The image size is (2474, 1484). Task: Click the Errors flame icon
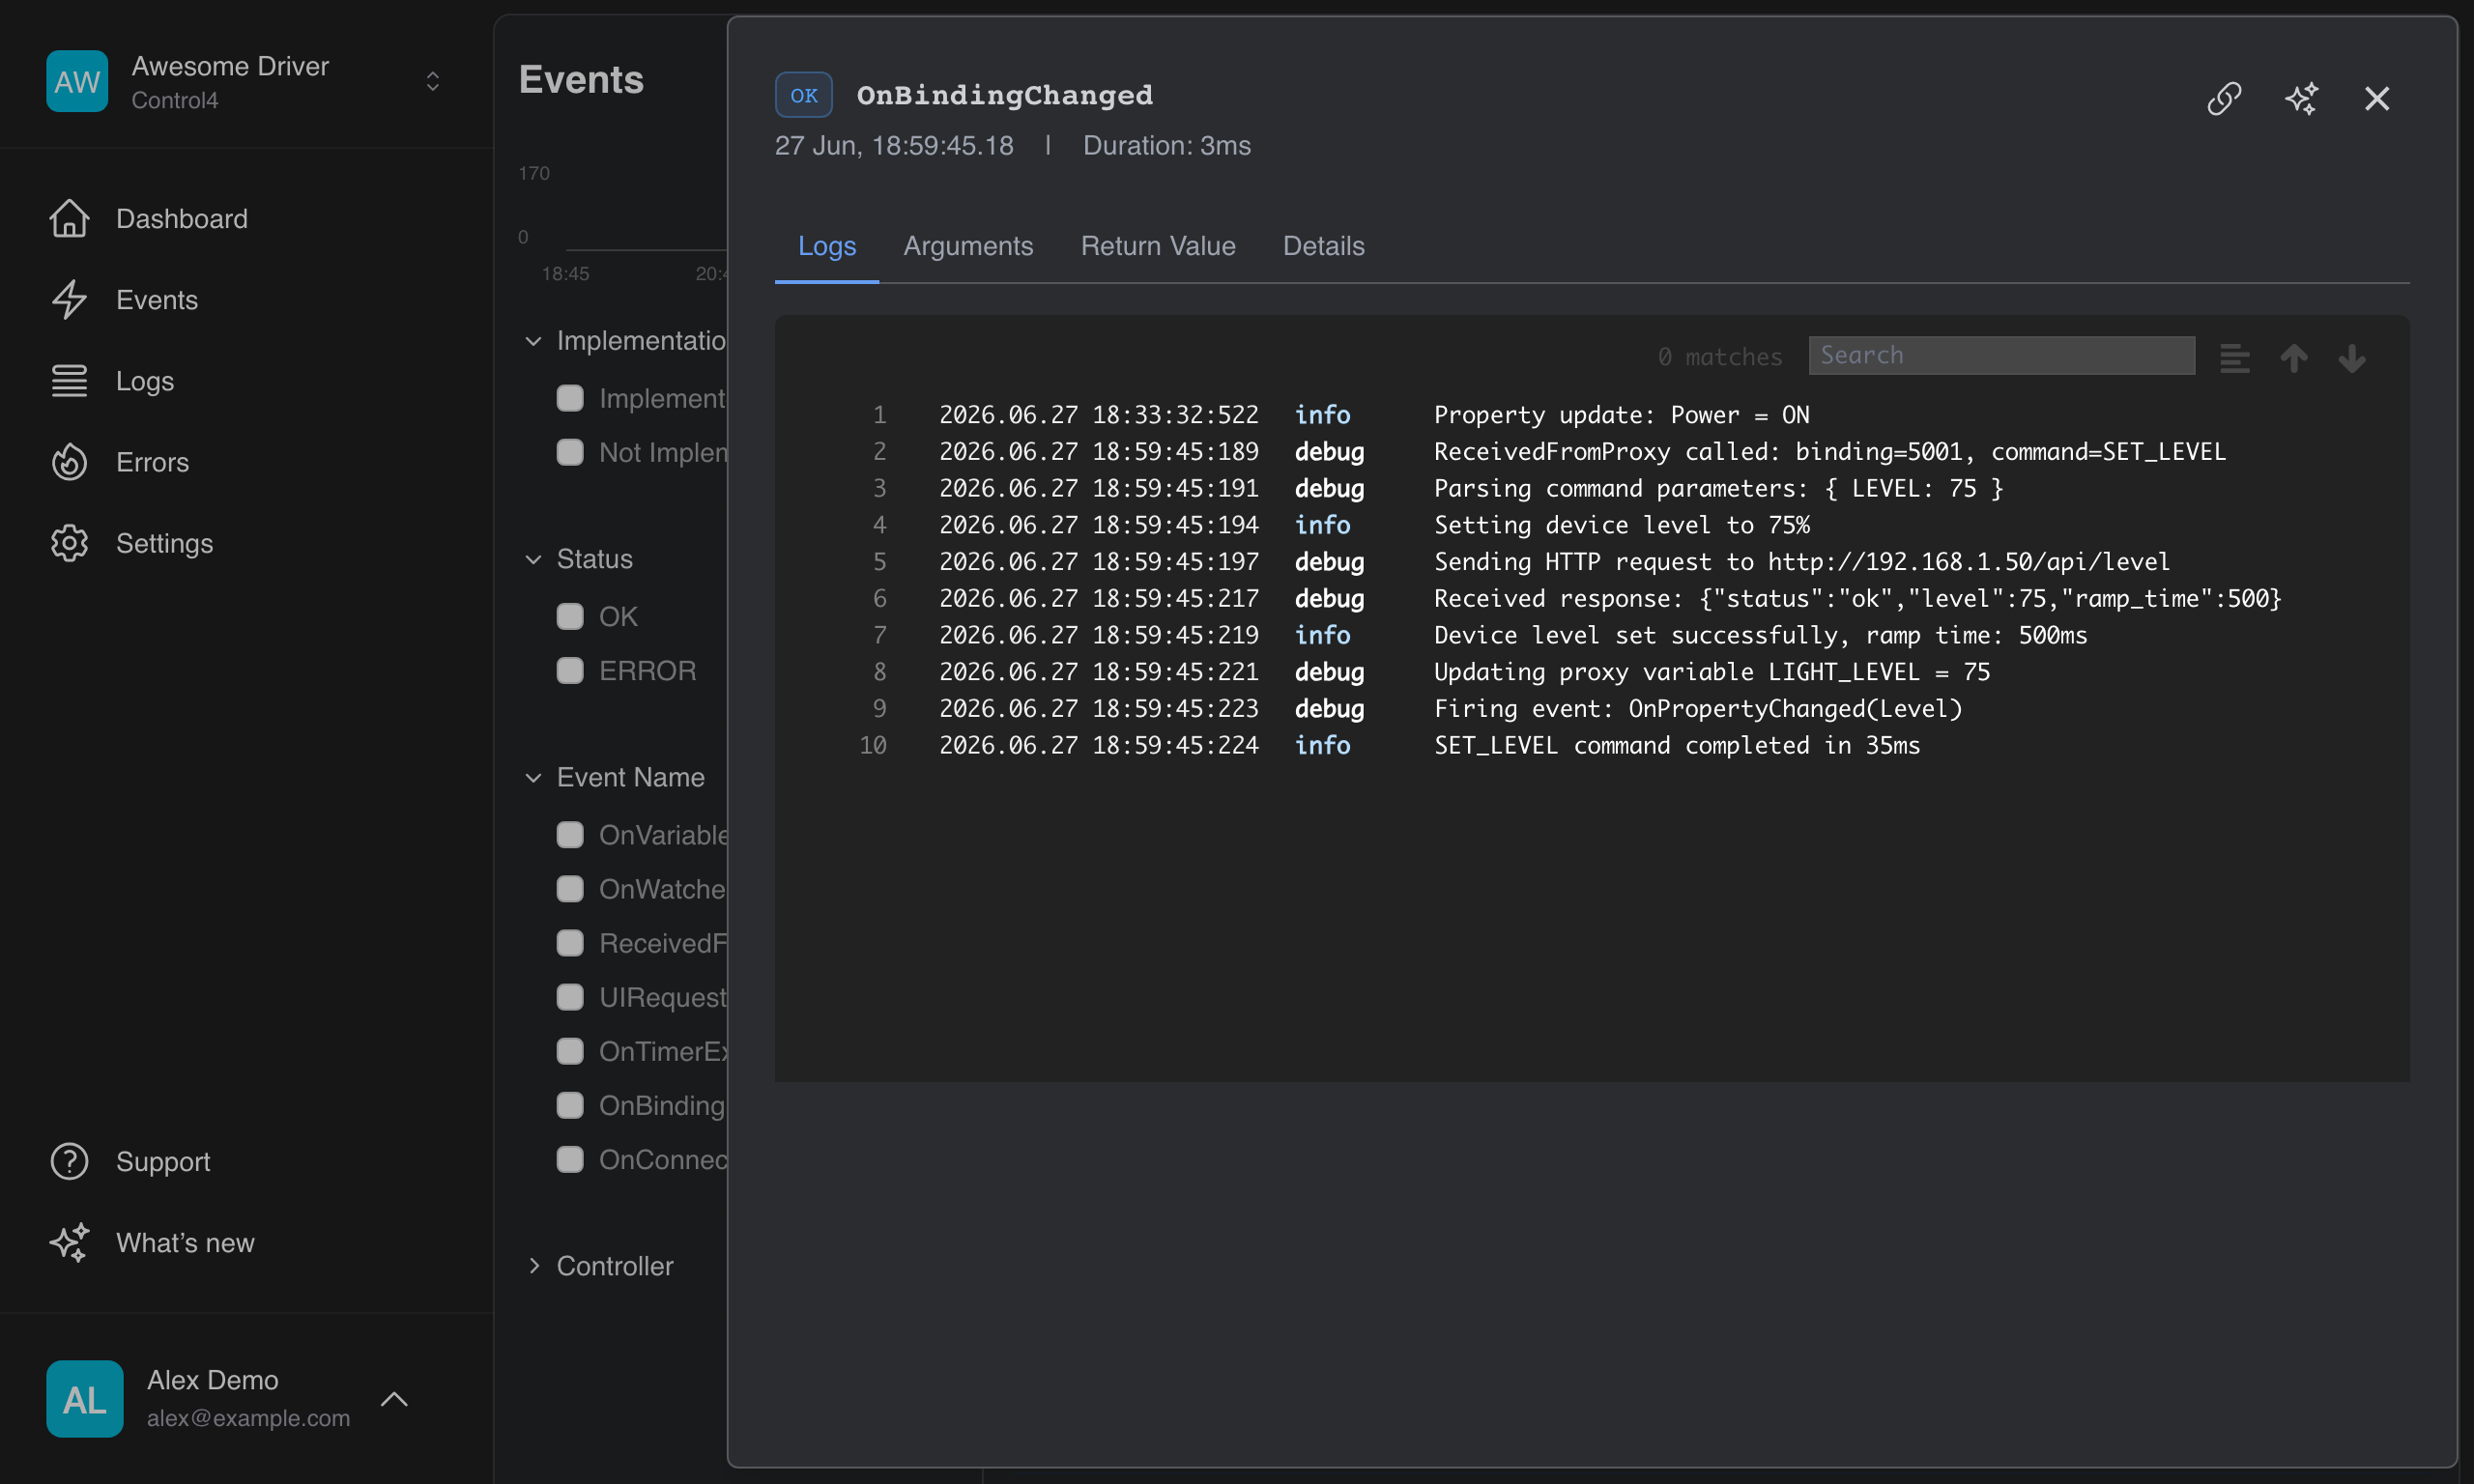click(69, 461)
